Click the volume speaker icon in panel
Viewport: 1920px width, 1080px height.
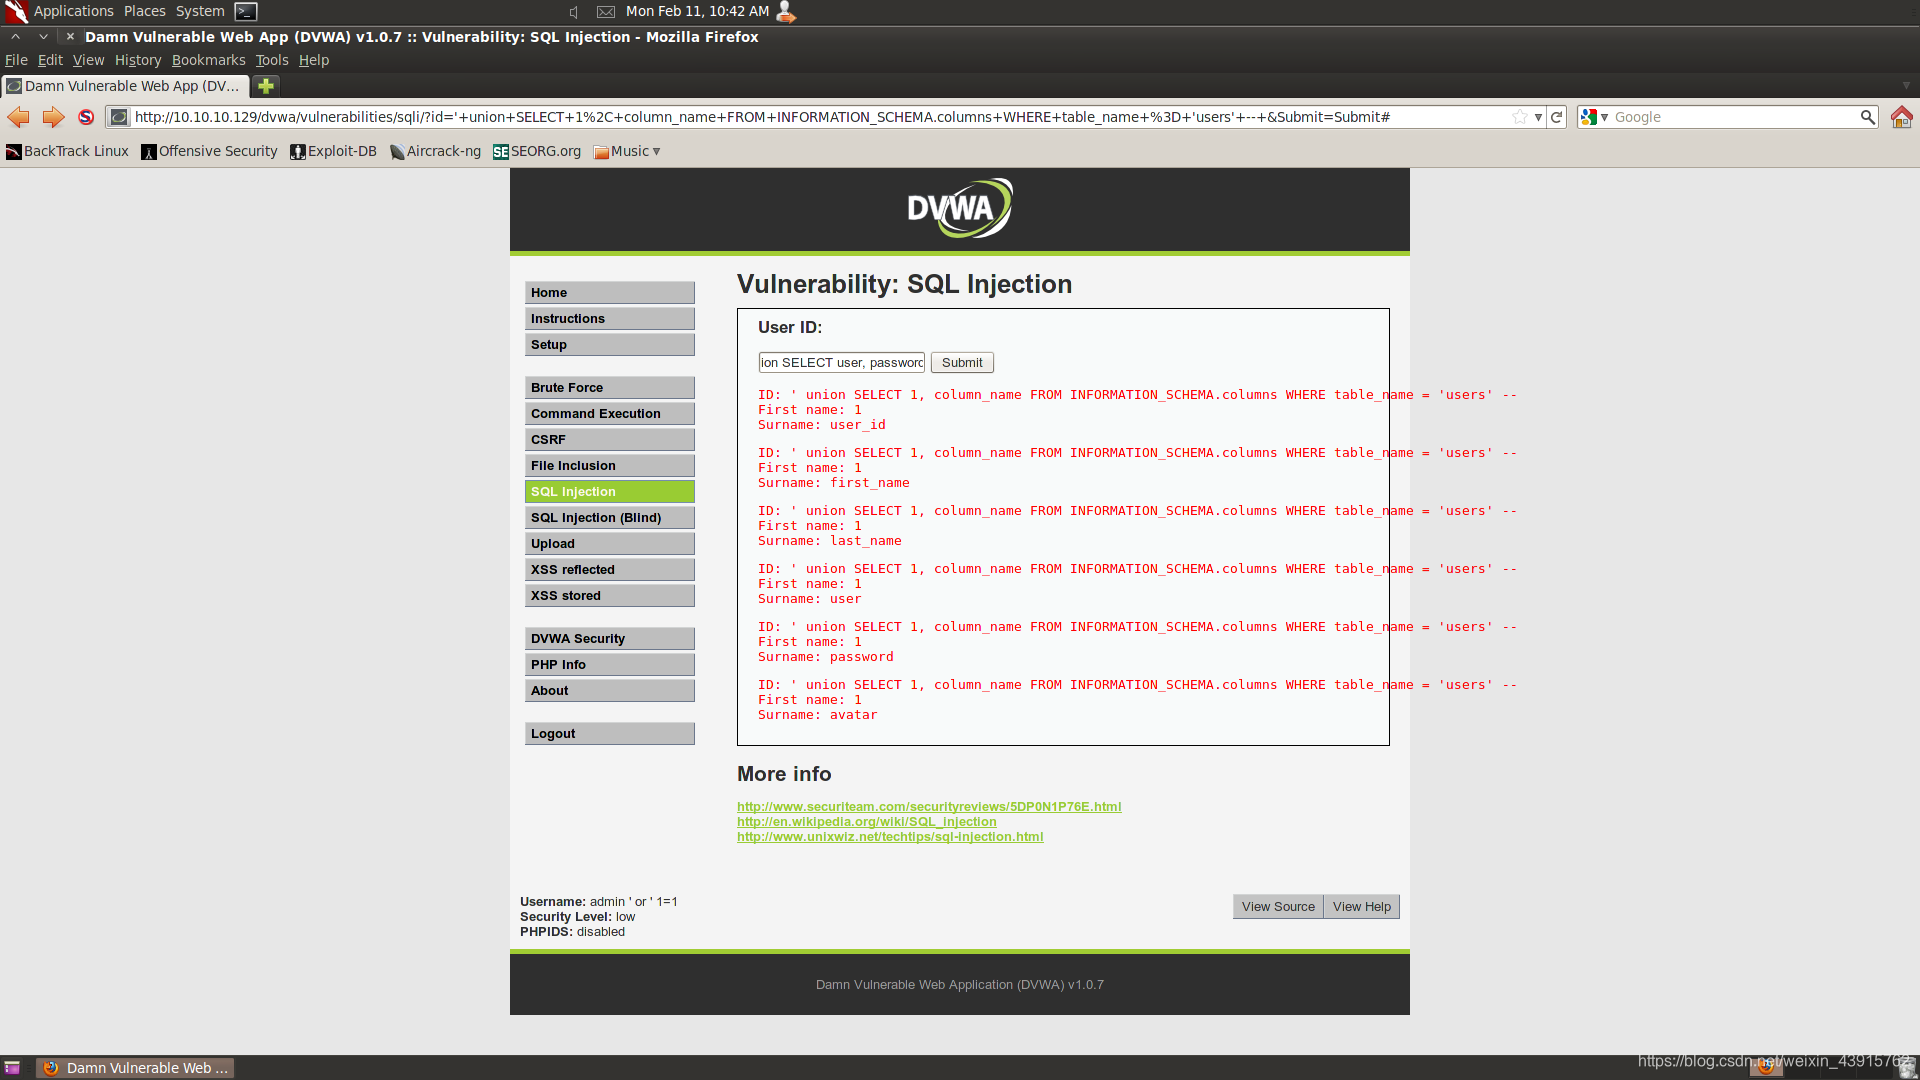point(574,12)
